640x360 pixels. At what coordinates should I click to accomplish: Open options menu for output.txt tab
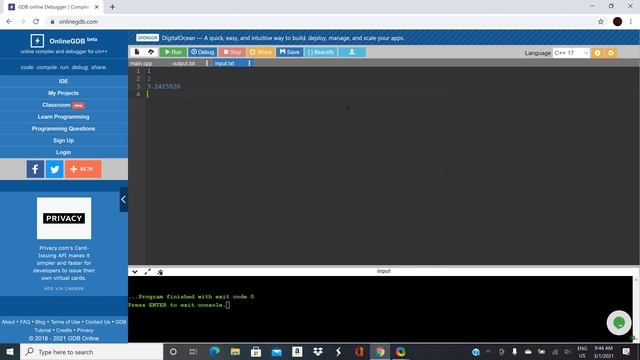[x=207, y=63]
